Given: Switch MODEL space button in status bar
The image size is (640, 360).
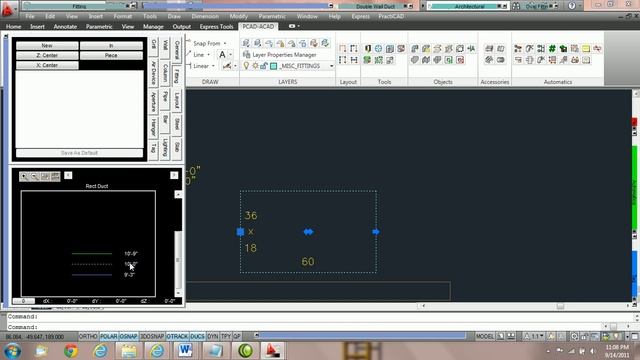Looking at the screenshot, I should (484, 336).
